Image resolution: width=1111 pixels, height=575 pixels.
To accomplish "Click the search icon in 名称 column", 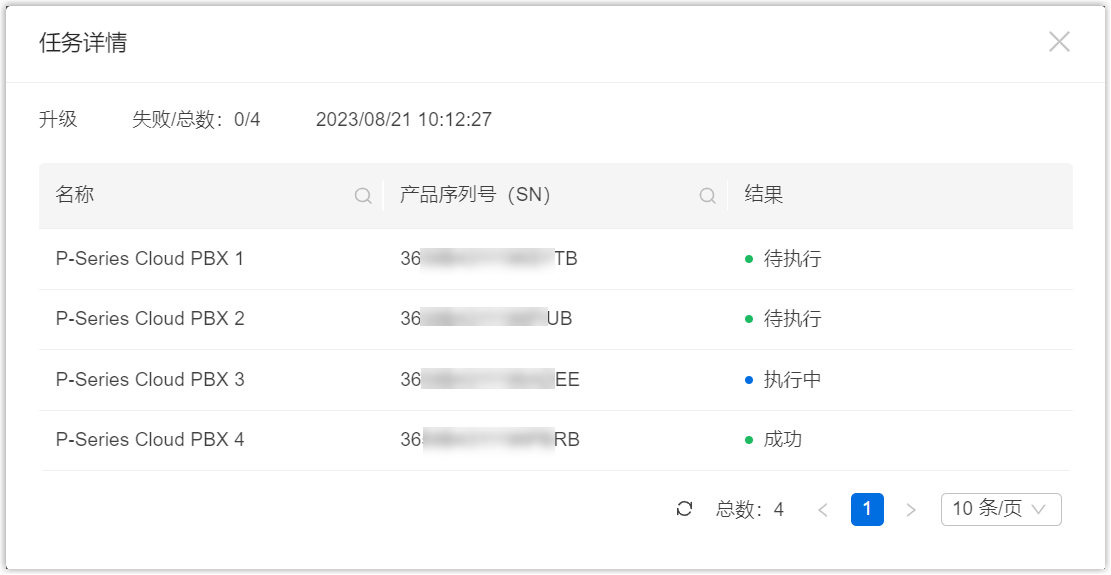I will tap(363, 196).
